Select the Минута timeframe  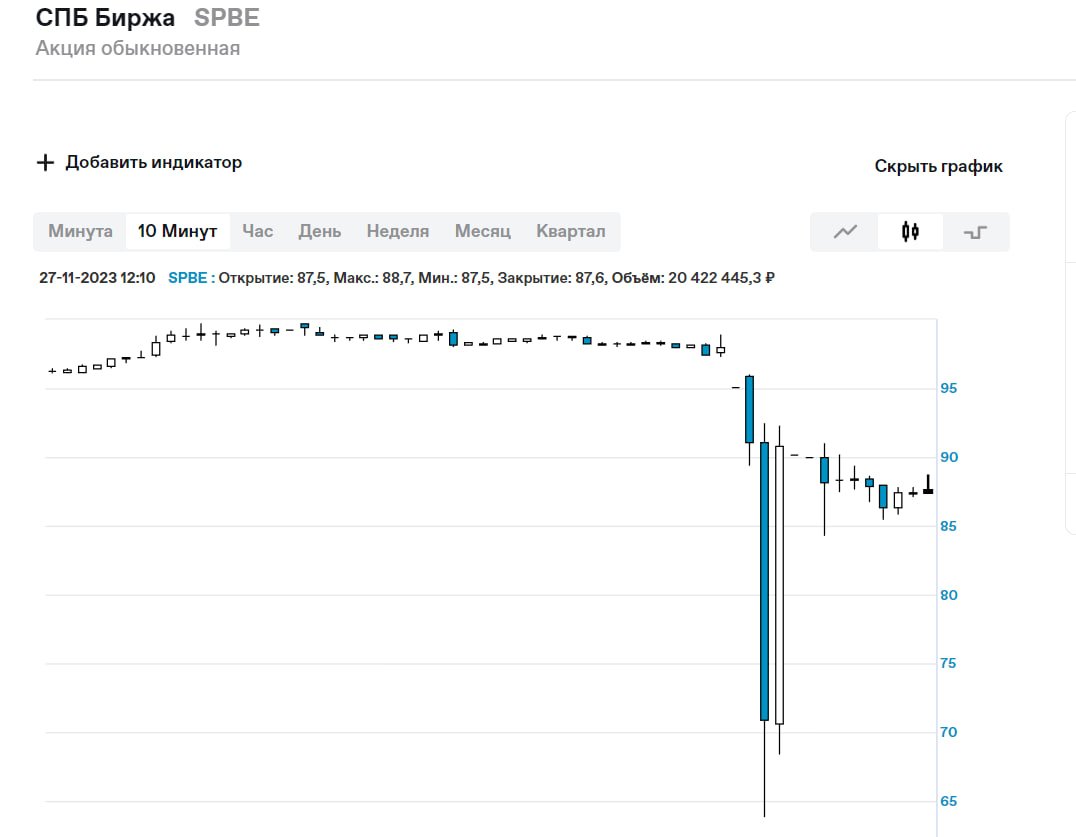click(80, 231)
